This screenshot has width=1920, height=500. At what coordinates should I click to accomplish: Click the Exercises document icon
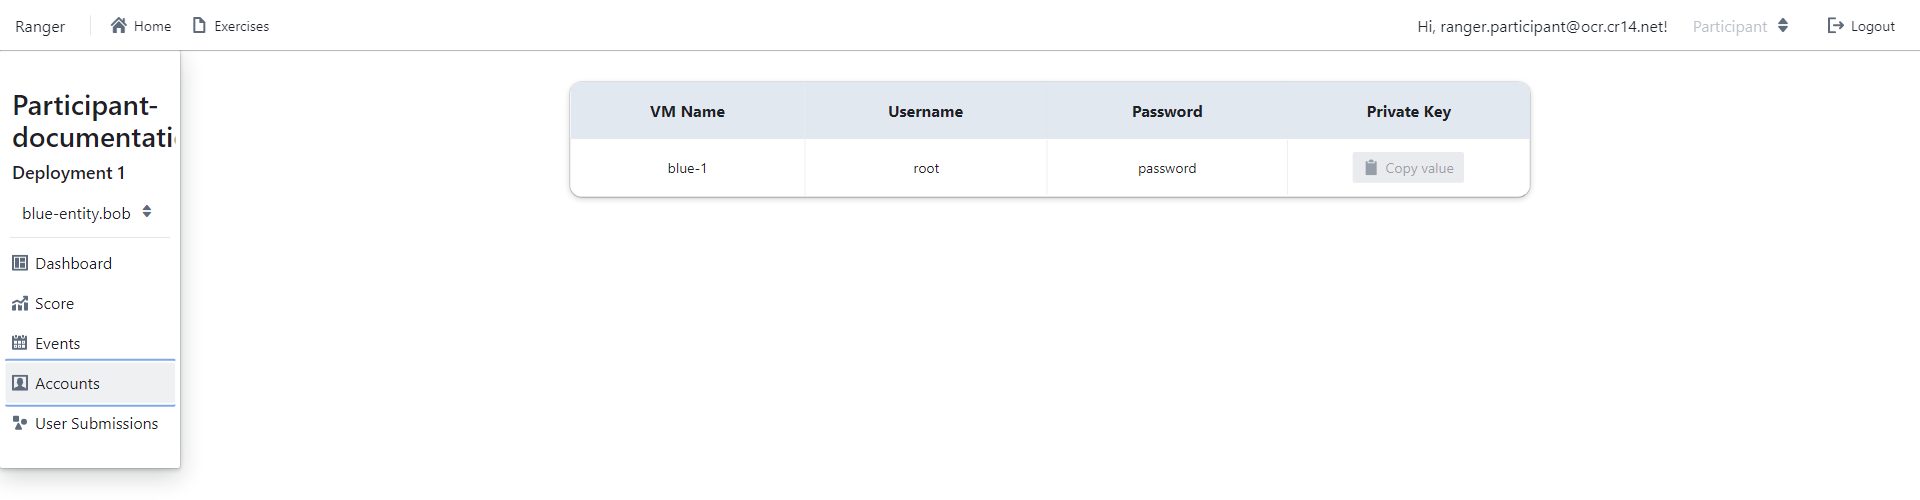click(199, 25)
